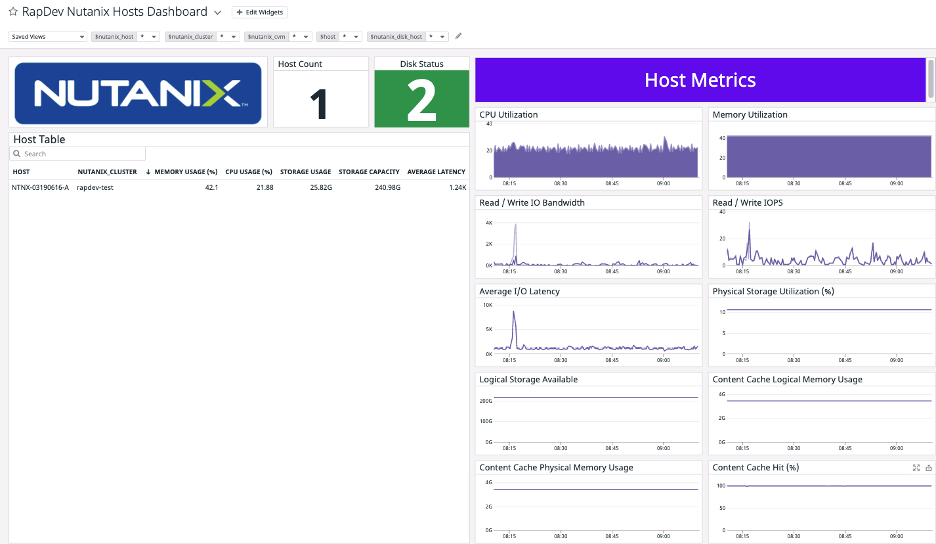Click the CPU Utilization widget title
Screen dimensions: 936x544
coord(509,115)
